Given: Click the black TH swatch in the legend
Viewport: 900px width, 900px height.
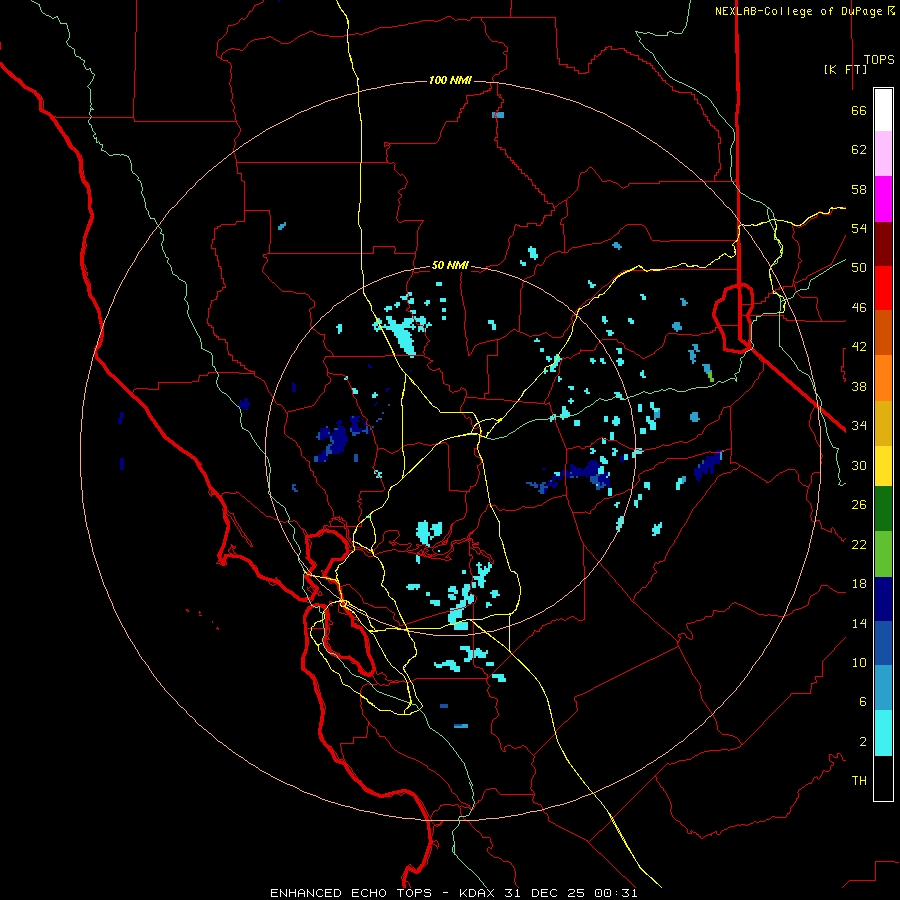Looking at the screenshot, I should click(883, 778).
